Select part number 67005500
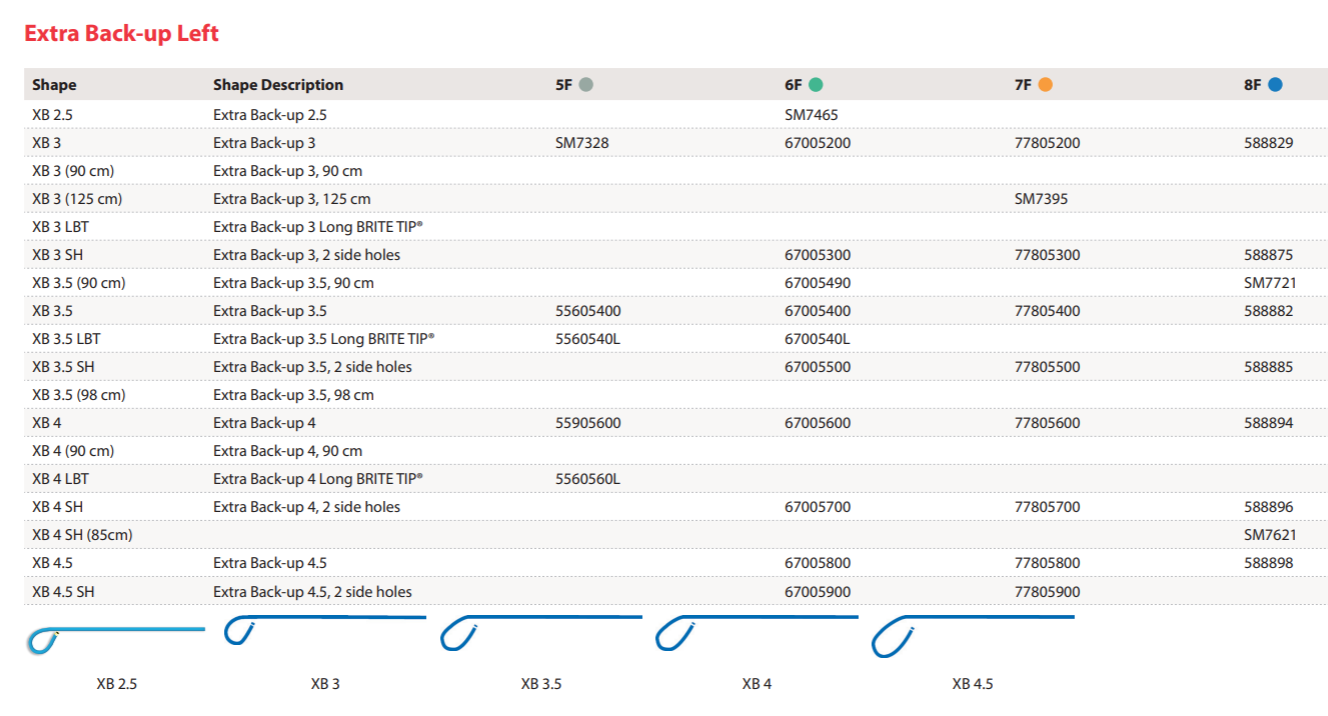This screenshot has height=716, width=1328. pyautogui.click(x=818, y=367)
